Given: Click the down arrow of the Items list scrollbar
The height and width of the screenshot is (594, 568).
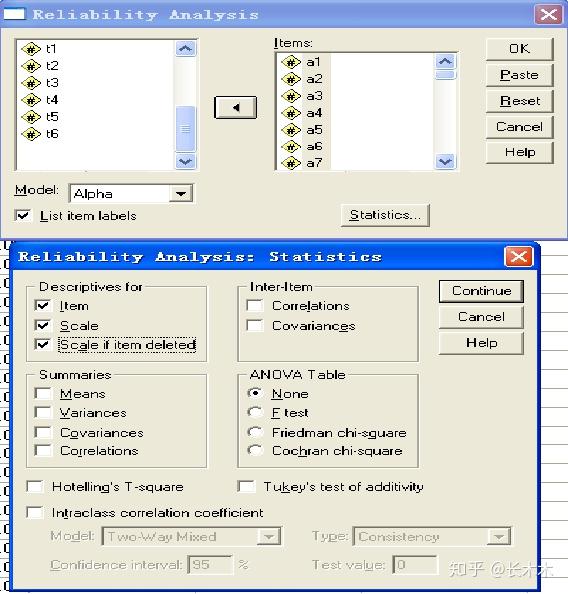Looking at the screenshot, I should pyautogui.click(x=445, y=162).
